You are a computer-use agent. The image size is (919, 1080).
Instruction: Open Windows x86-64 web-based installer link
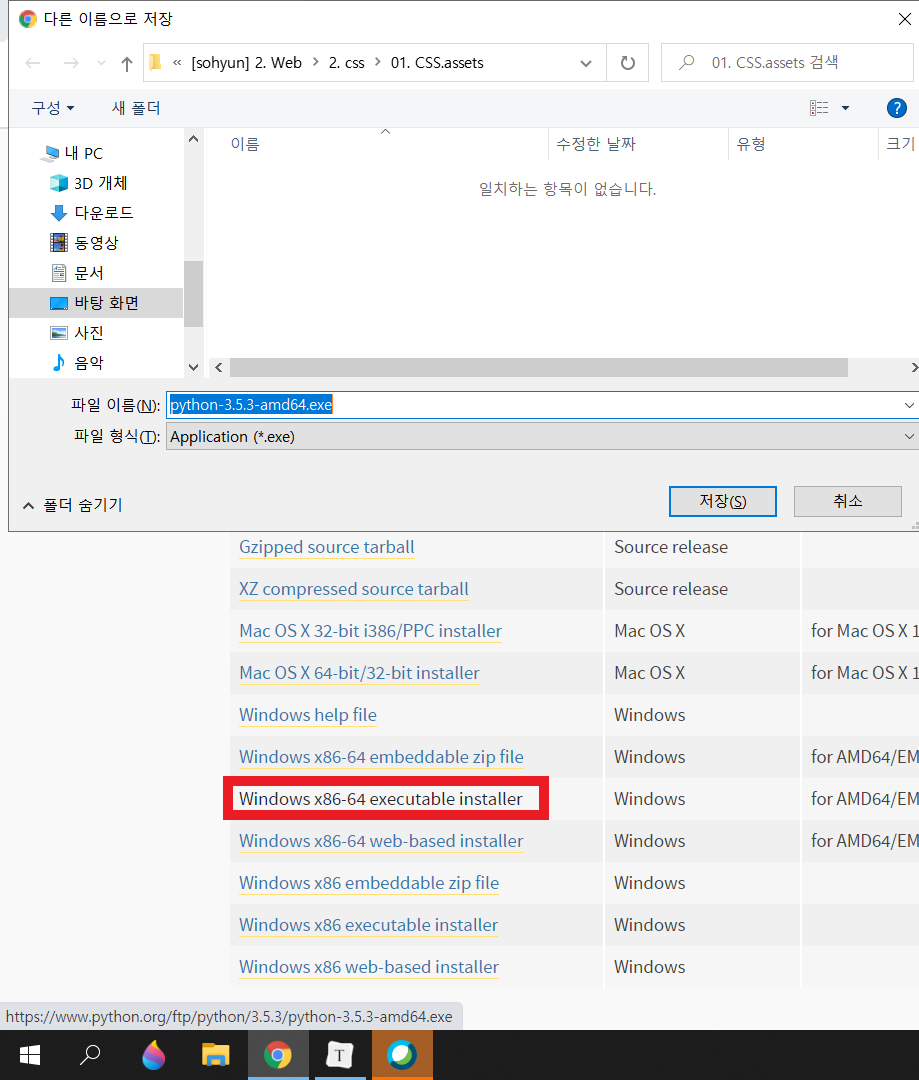(x=381, y=841)
